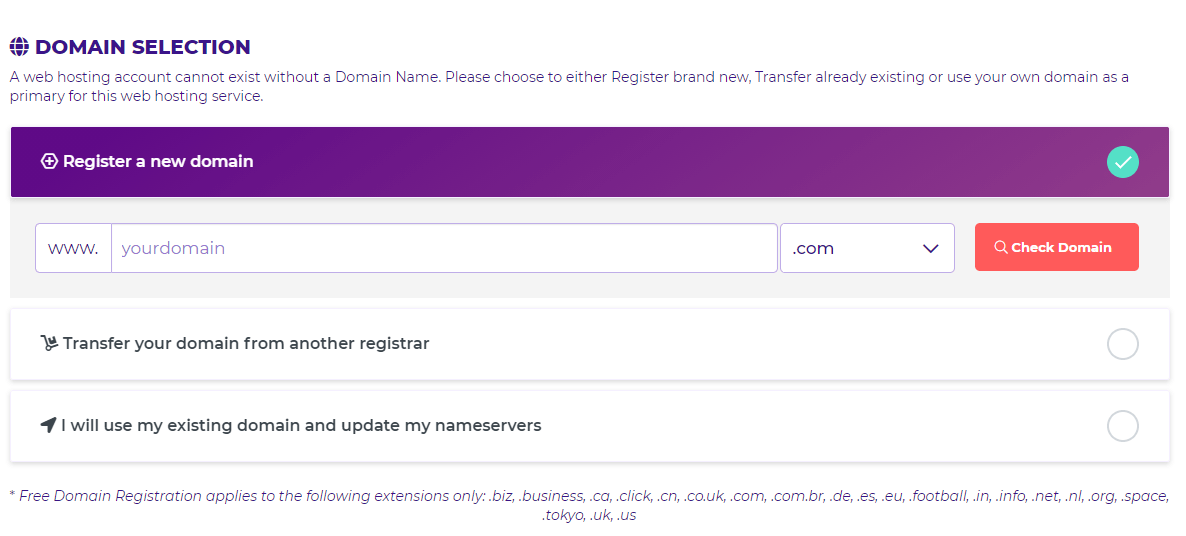Viewport: 1186px width, 536px height.
Task: Pick I will use my existing domain option
Action: pyautogui.click(x=590, y=426)
